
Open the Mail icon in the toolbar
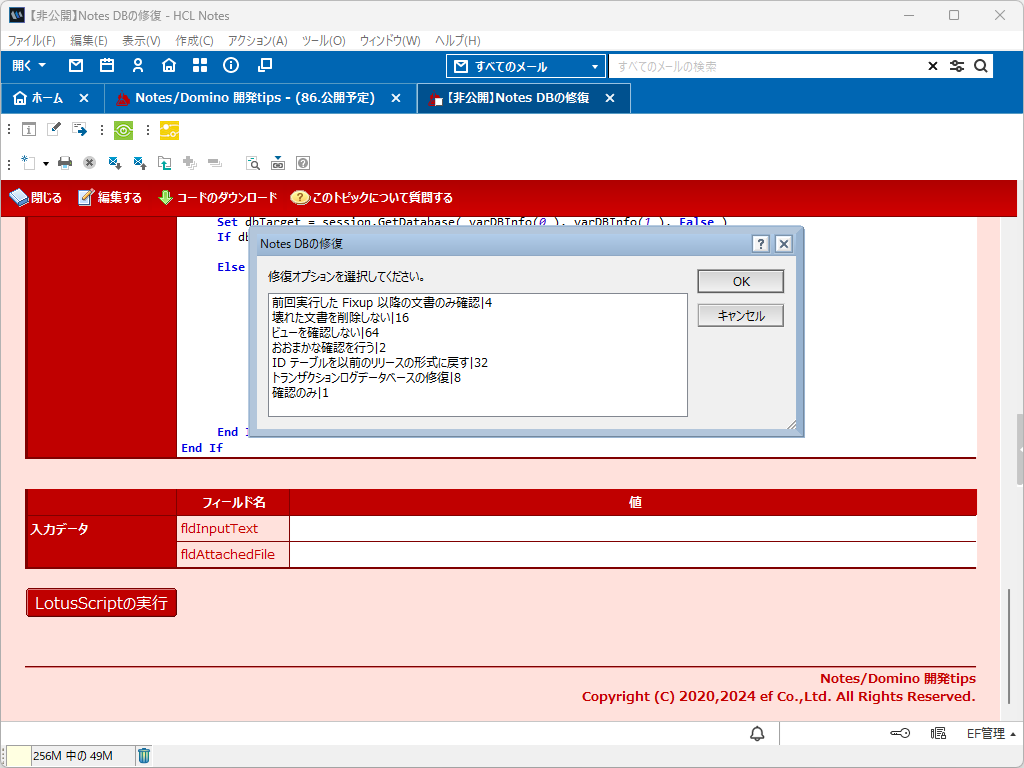click(76, 66)
